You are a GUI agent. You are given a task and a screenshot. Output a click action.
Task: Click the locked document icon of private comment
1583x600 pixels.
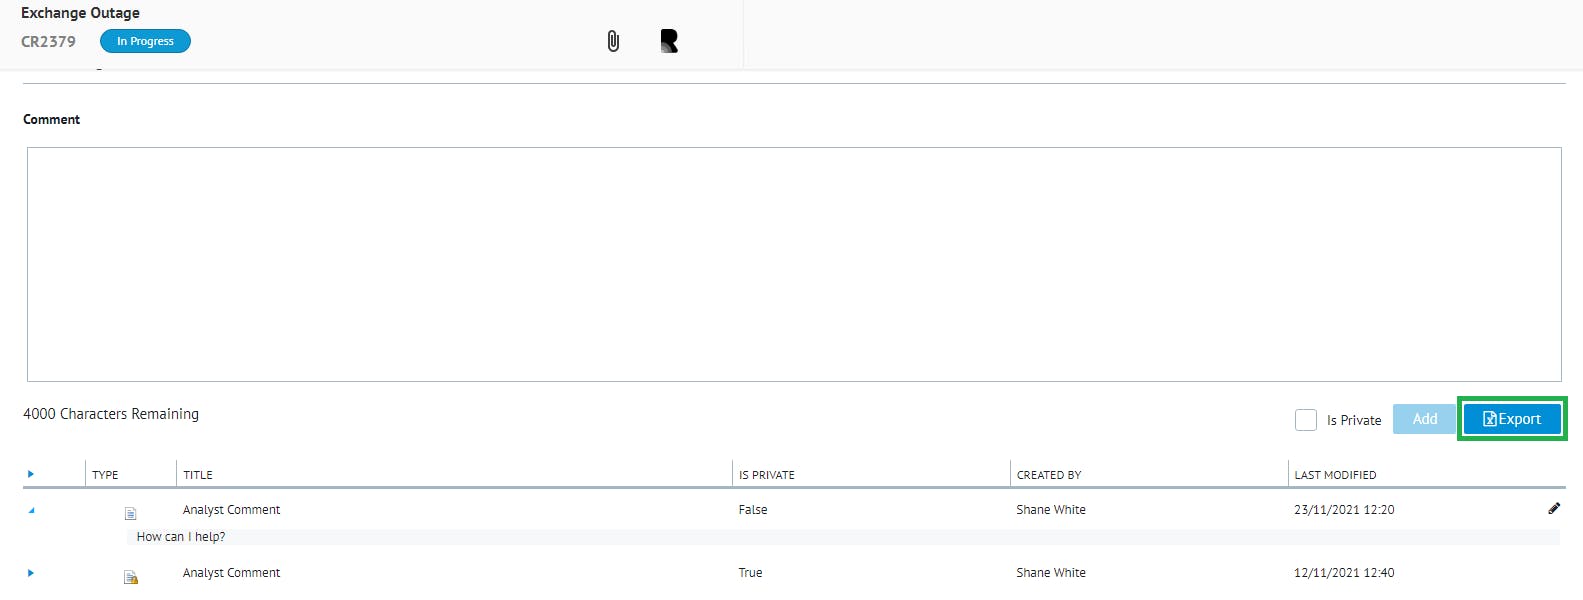130,577
